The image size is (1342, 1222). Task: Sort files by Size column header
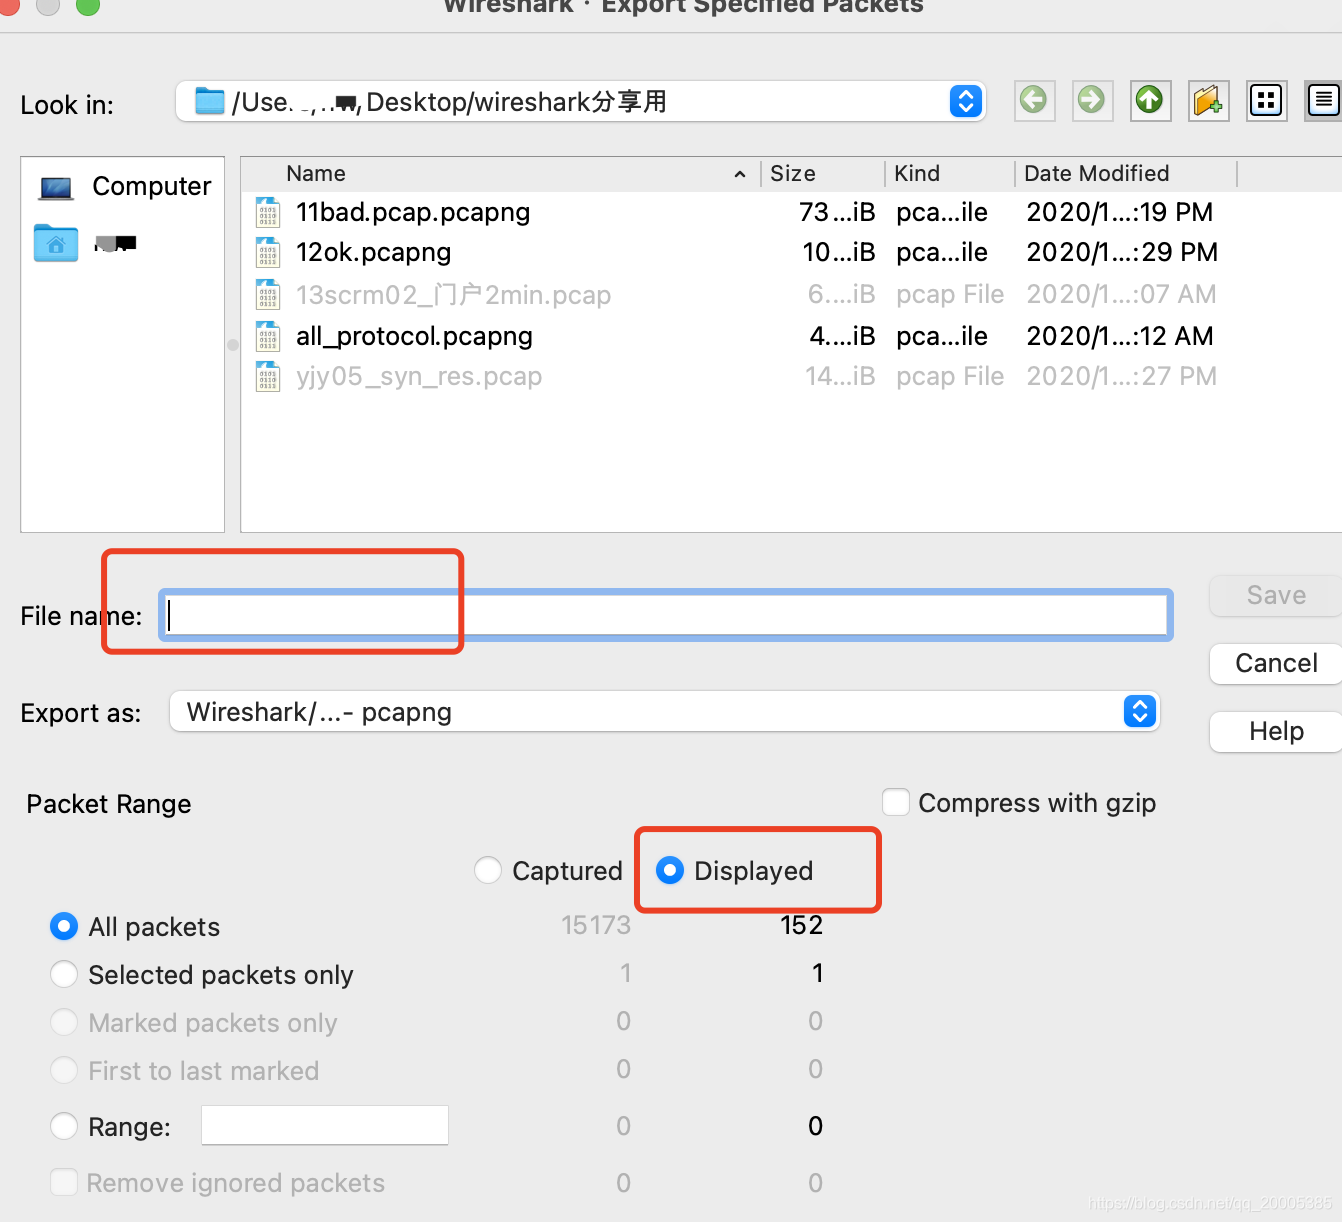coord(823,173)
